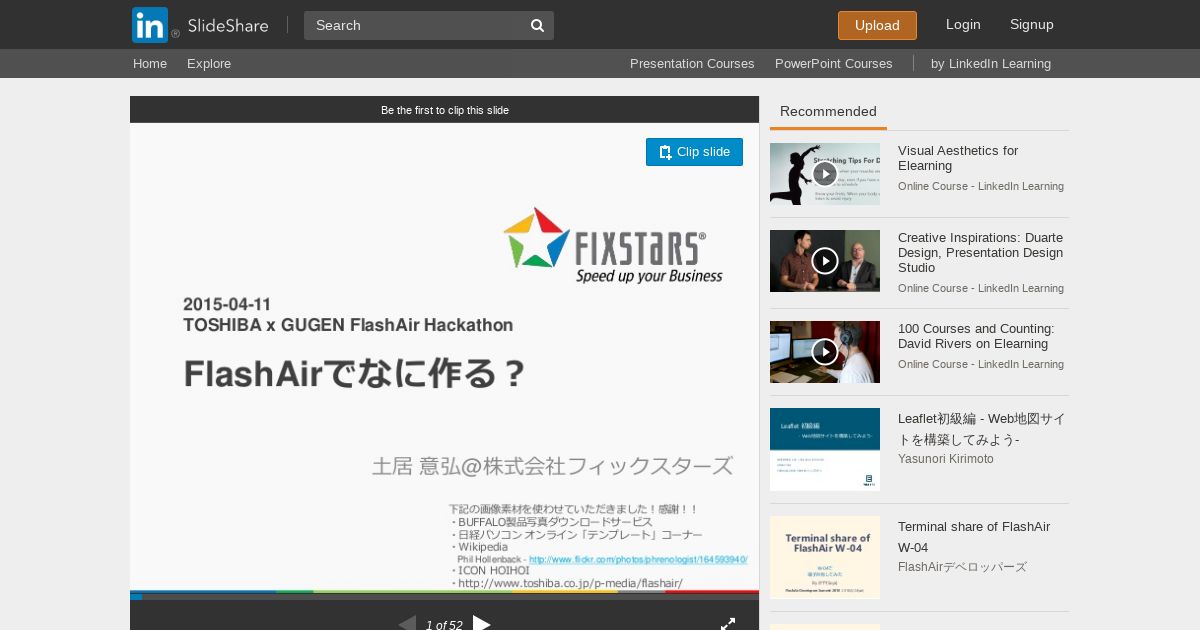Click the search magnifier icon
This screenshot has width=1200, height=630.
click(x=537, y=25)
